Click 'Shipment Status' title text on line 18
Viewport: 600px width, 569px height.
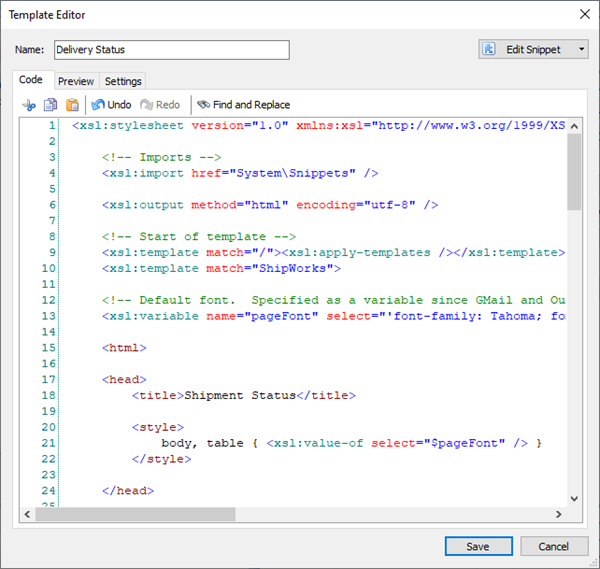[240, 395]
